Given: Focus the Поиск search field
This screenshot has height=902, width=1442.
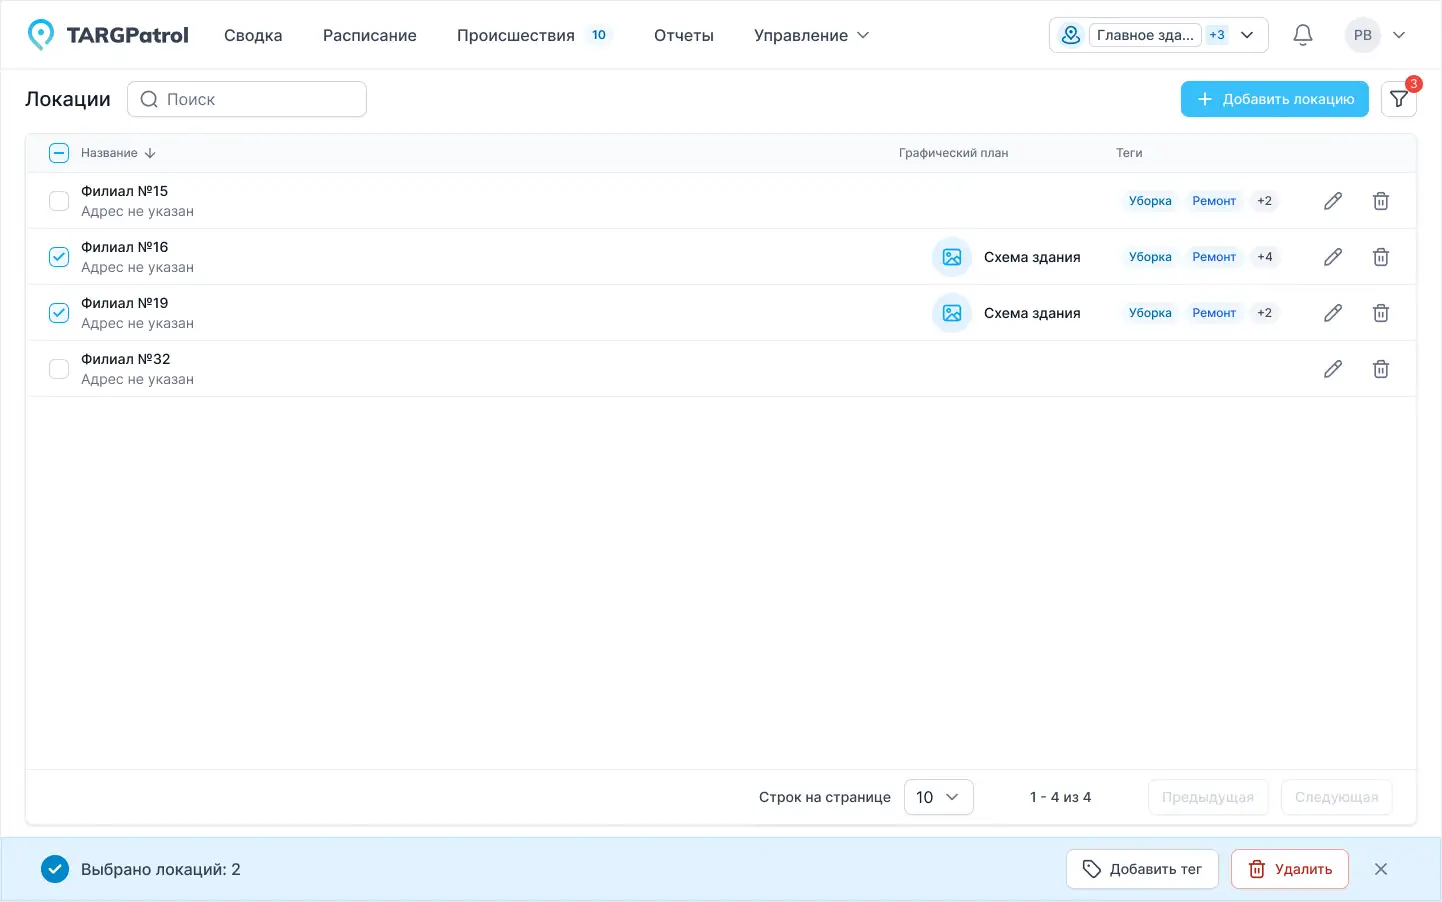Looking at the screenshot, I should coord(247,99).
